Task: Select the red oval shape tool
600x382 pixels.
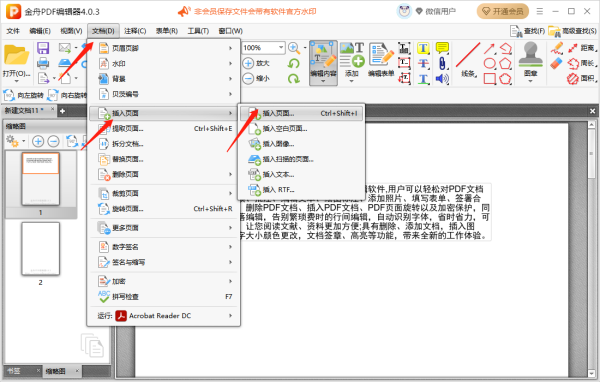Action: pos(489,64)
